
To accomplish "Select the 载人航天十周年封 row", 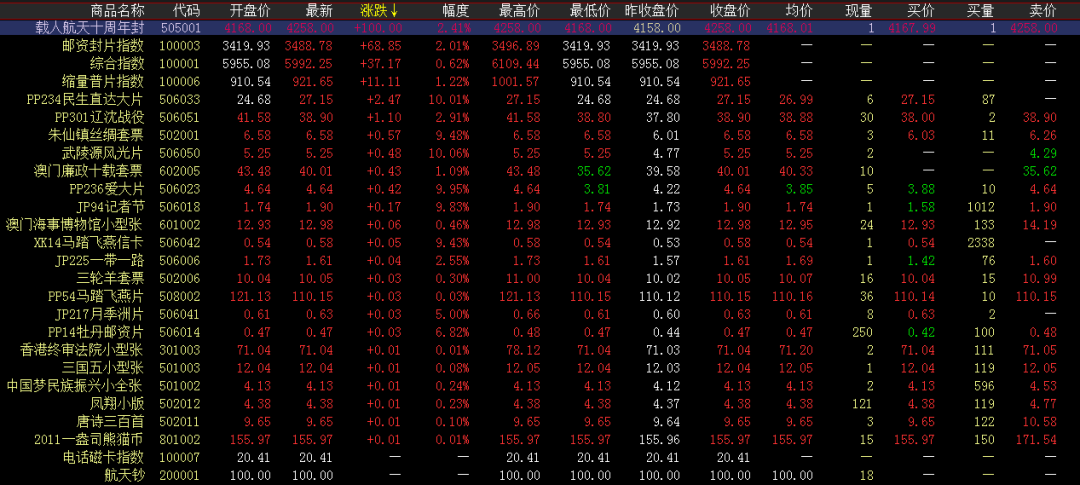I will click(x=540, y=28).
